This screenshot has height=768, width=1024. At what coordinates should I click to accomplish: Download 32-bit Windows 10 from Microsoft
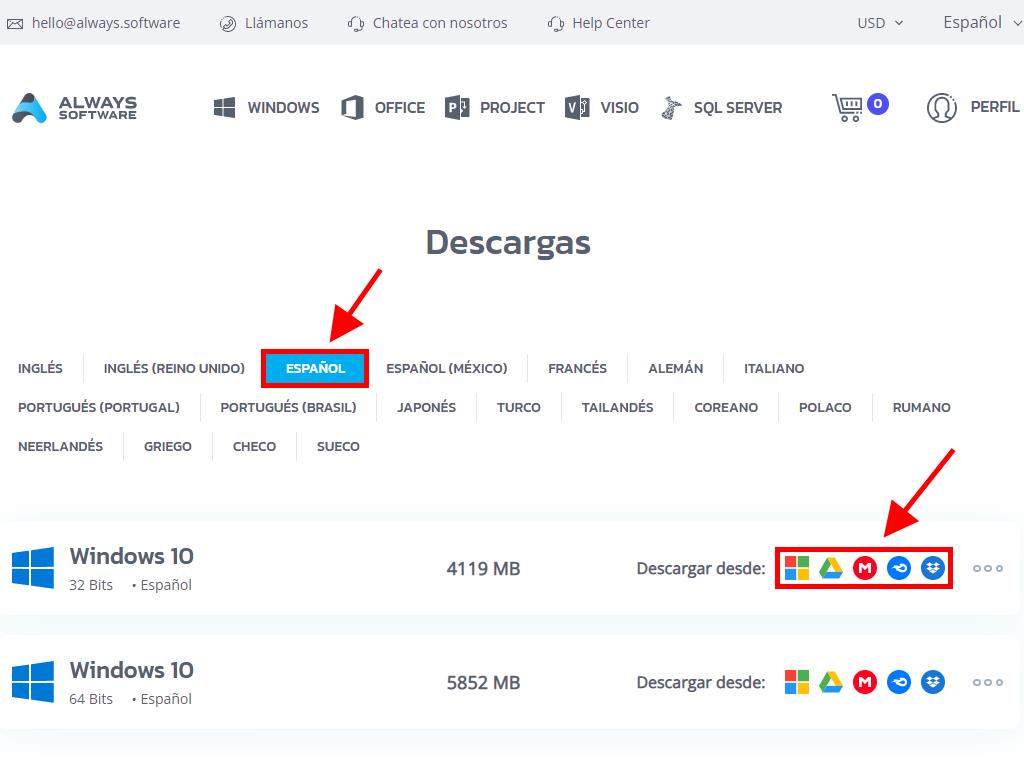(796, 568)
